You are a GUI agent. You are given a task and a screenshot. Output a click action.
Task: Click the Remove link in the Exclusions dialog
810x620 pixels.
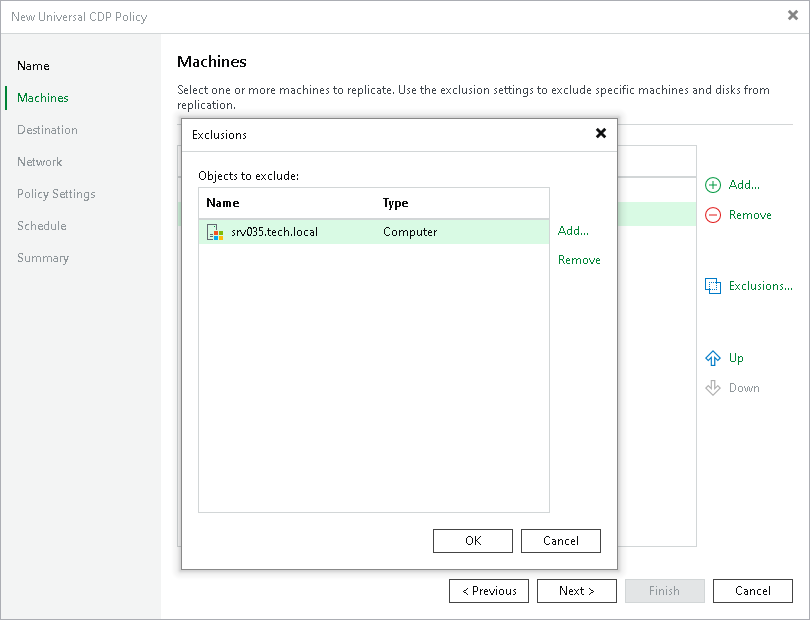tap(579, 259)
